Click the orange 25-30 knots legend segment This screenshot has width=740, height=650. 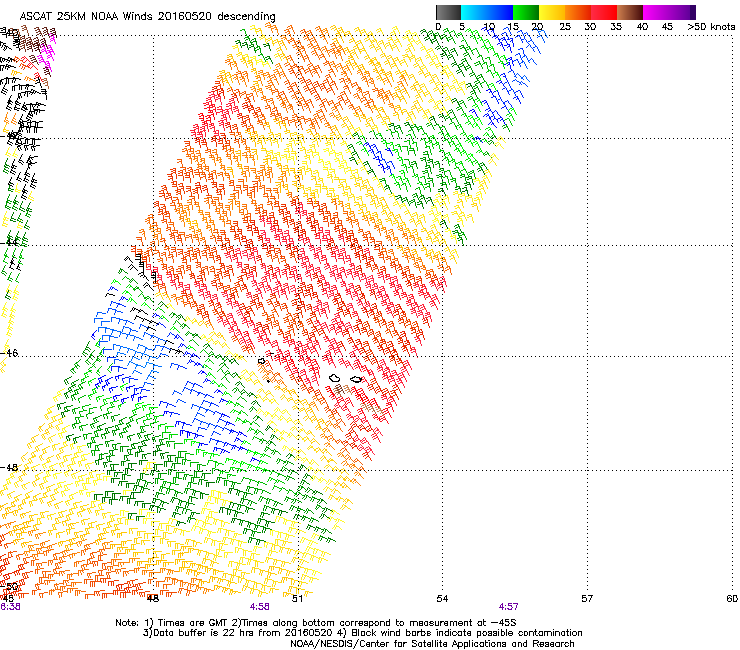578,12
